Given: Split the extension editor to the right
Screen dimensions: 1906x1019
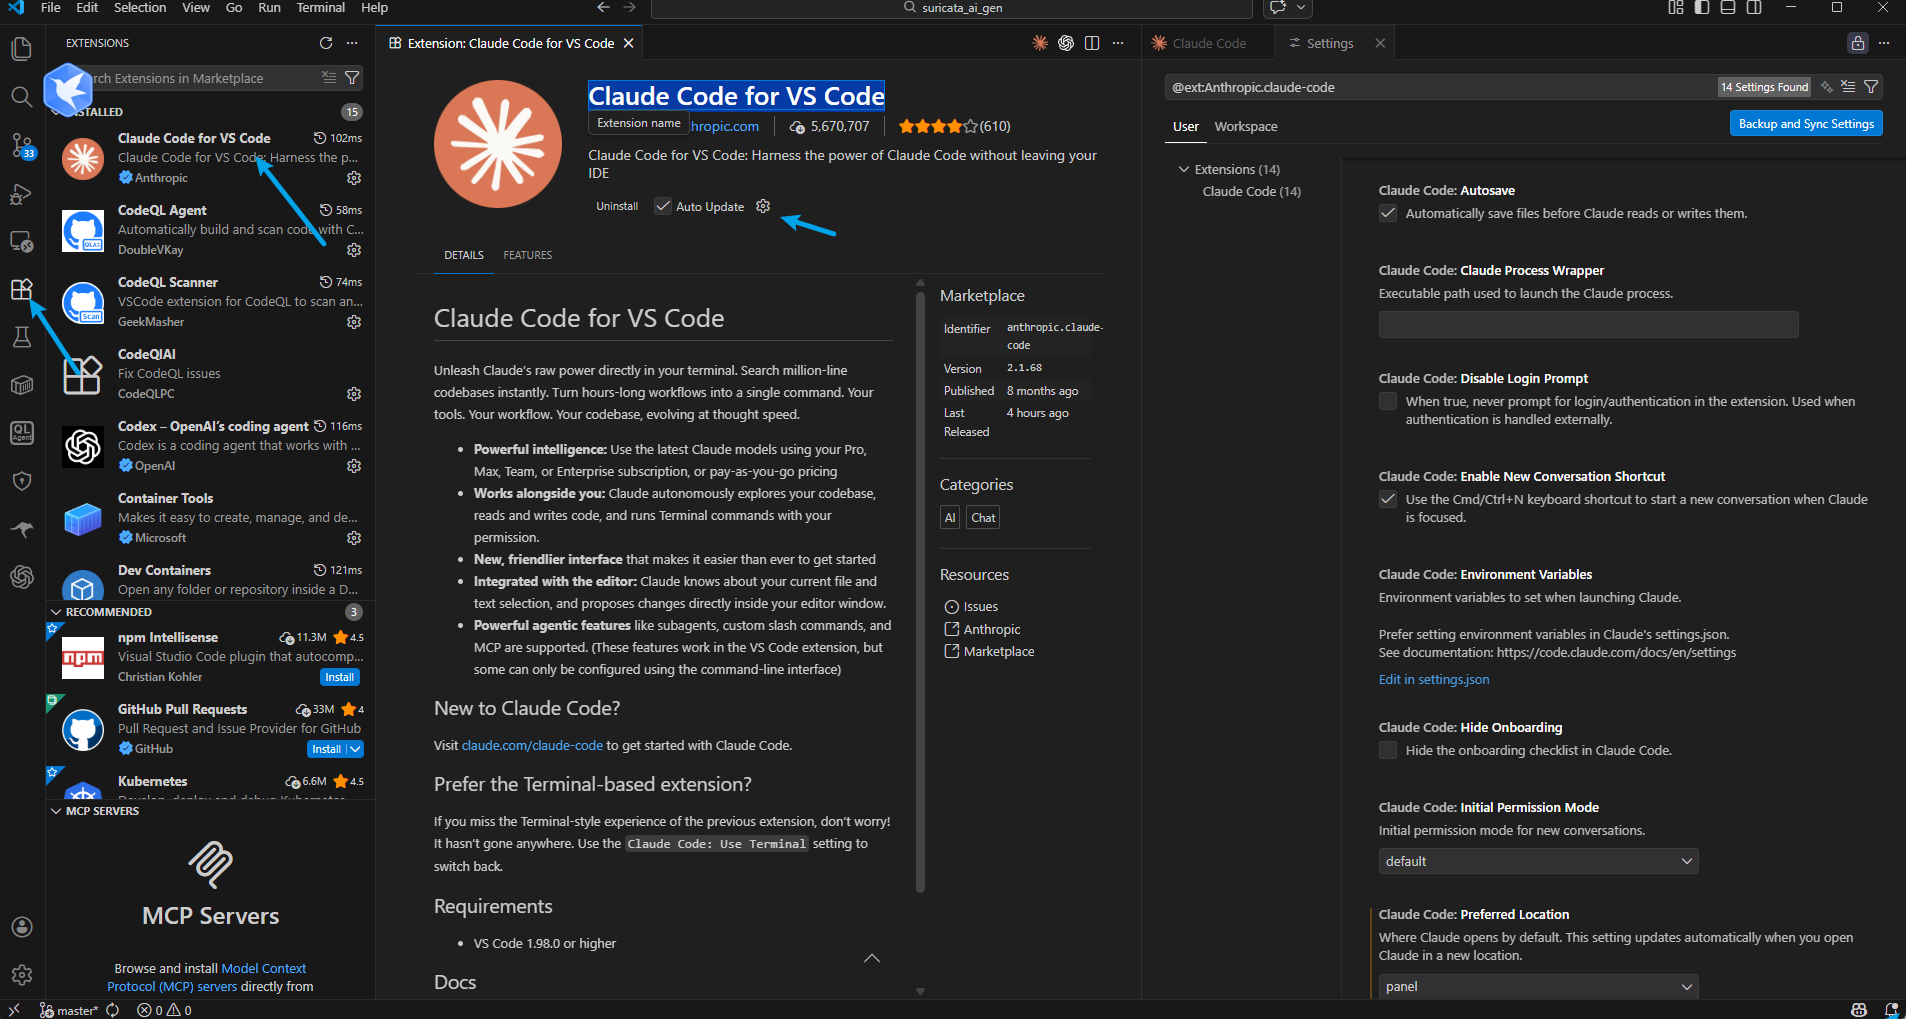Looking at the screenshot, I should (1092, 43).
